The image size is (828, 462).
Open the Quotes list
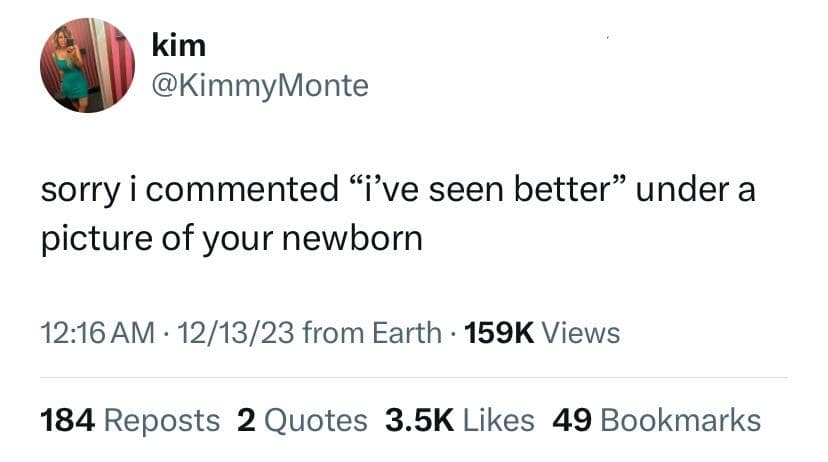(x=315, y=420)
